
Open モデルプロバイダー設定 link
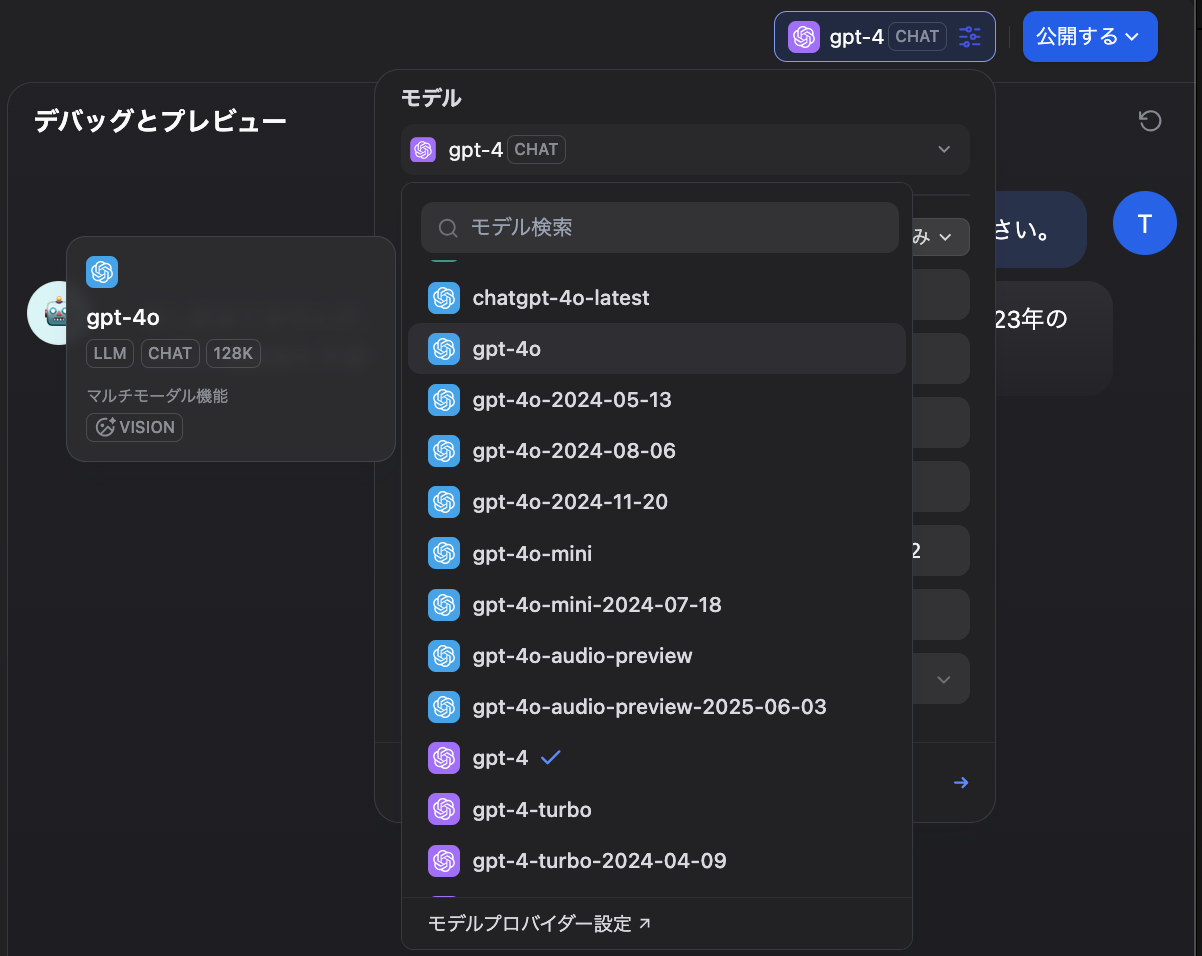click(536, 923)
